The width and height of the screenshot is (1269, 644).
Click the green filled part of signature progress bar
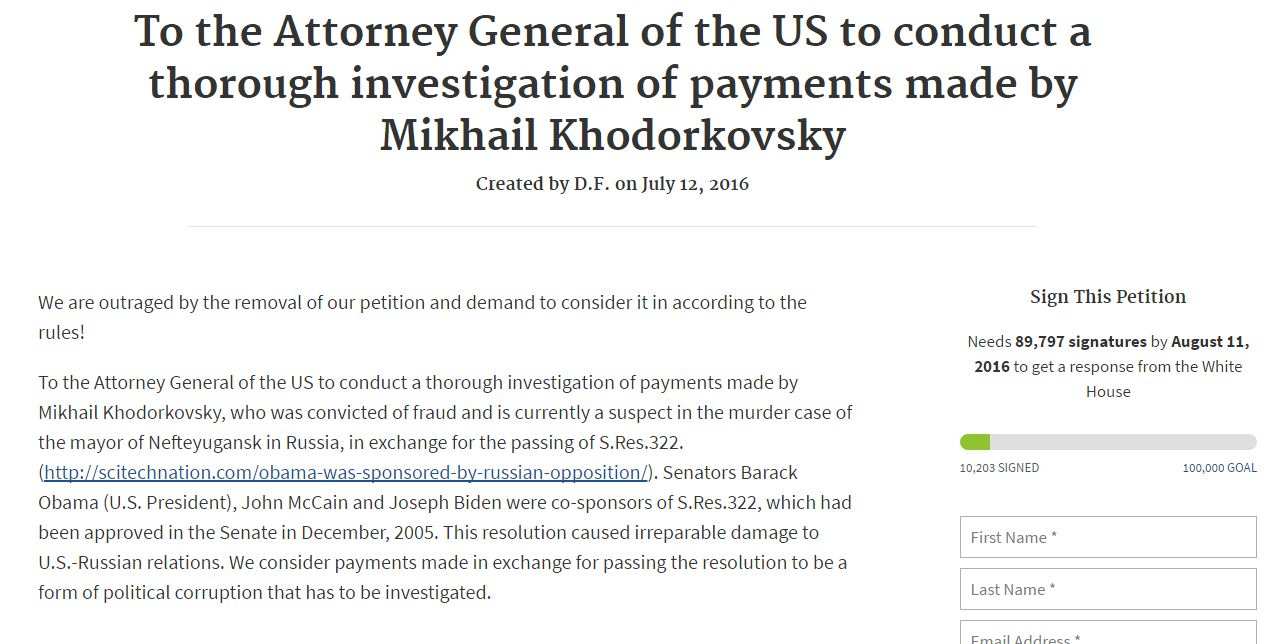click(x=975, y=442)
